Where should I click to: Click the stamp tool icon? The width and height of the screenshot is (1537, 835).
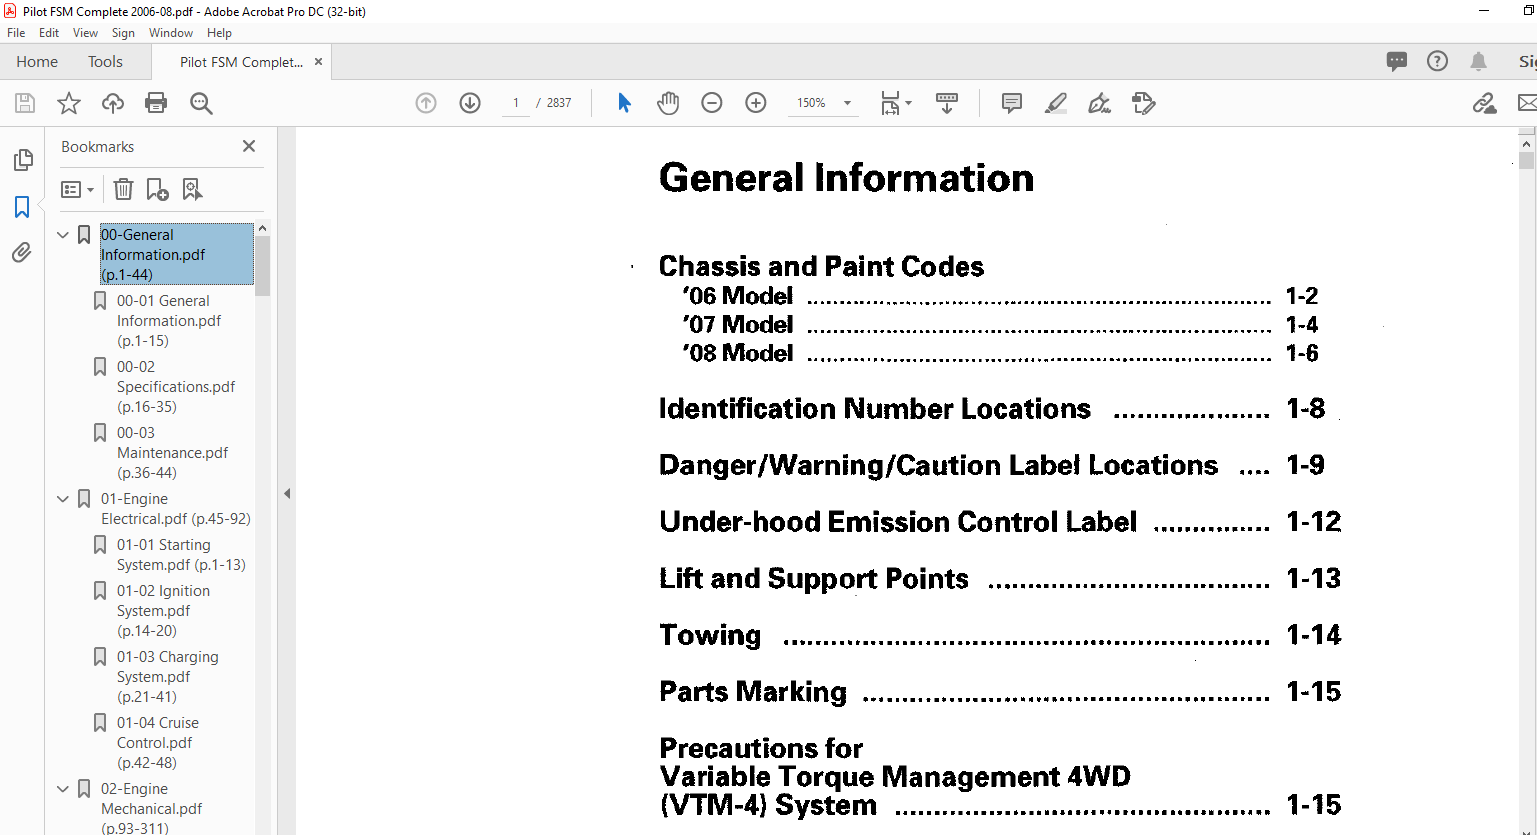pos(1144,103)
